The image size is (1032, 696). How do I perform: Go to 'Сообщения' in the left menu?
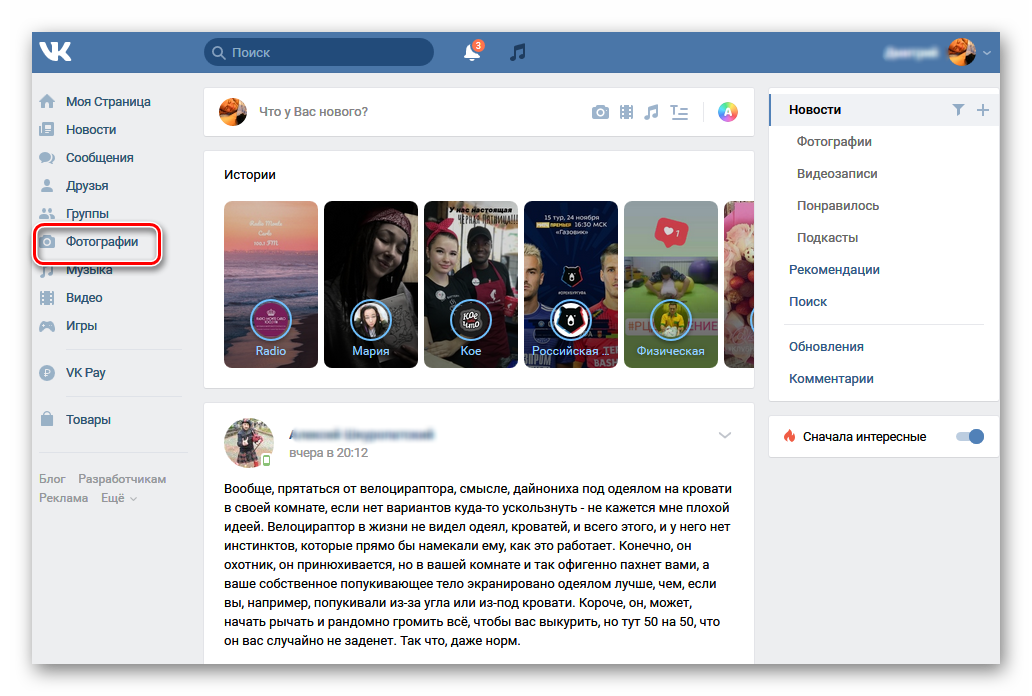tap(99, 158)
